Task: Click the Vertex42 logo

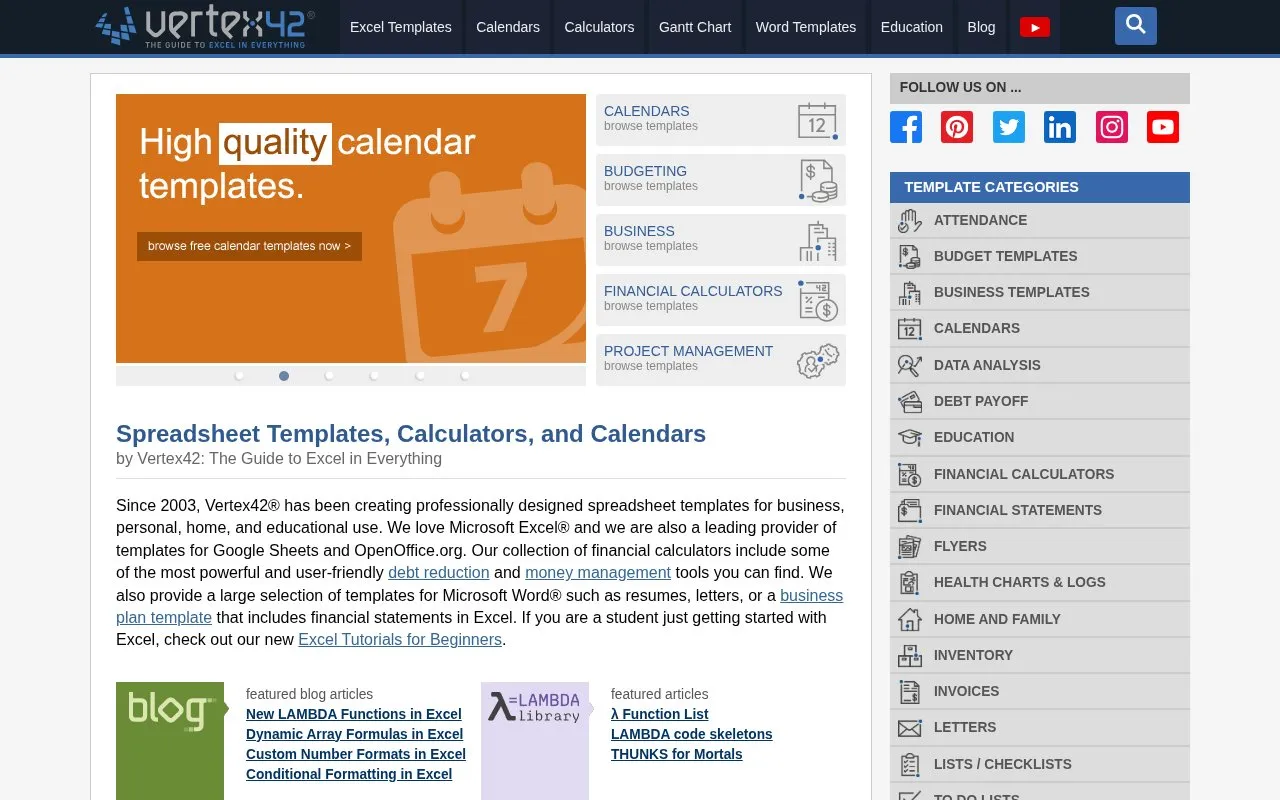Action: pos(205,27)
